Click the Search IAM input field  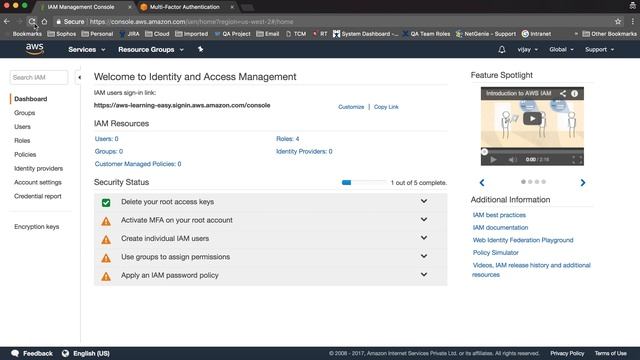click(x=39, y=77)
